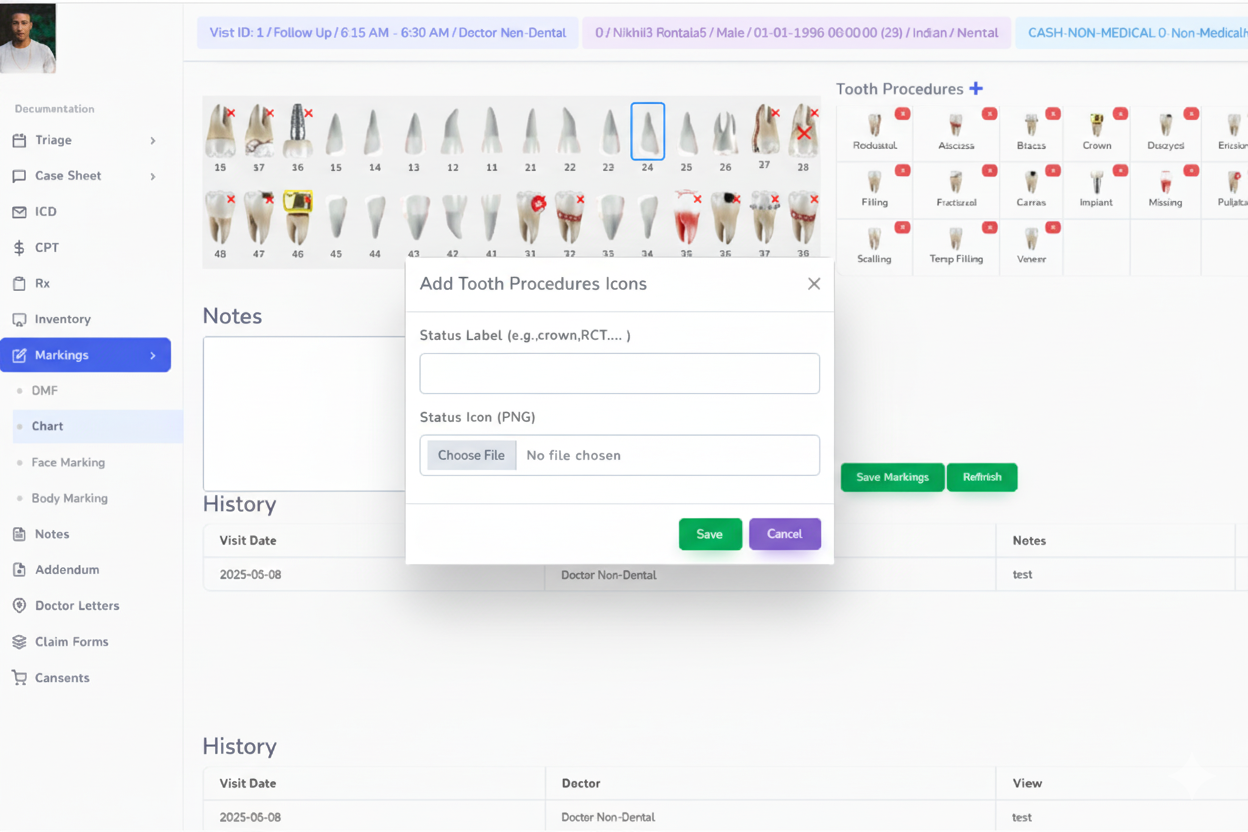Screen dimensions: 1248x832
Task: Select tooth 46 with the gold crown
Action: pyautogui.click(x=297, y=217)
